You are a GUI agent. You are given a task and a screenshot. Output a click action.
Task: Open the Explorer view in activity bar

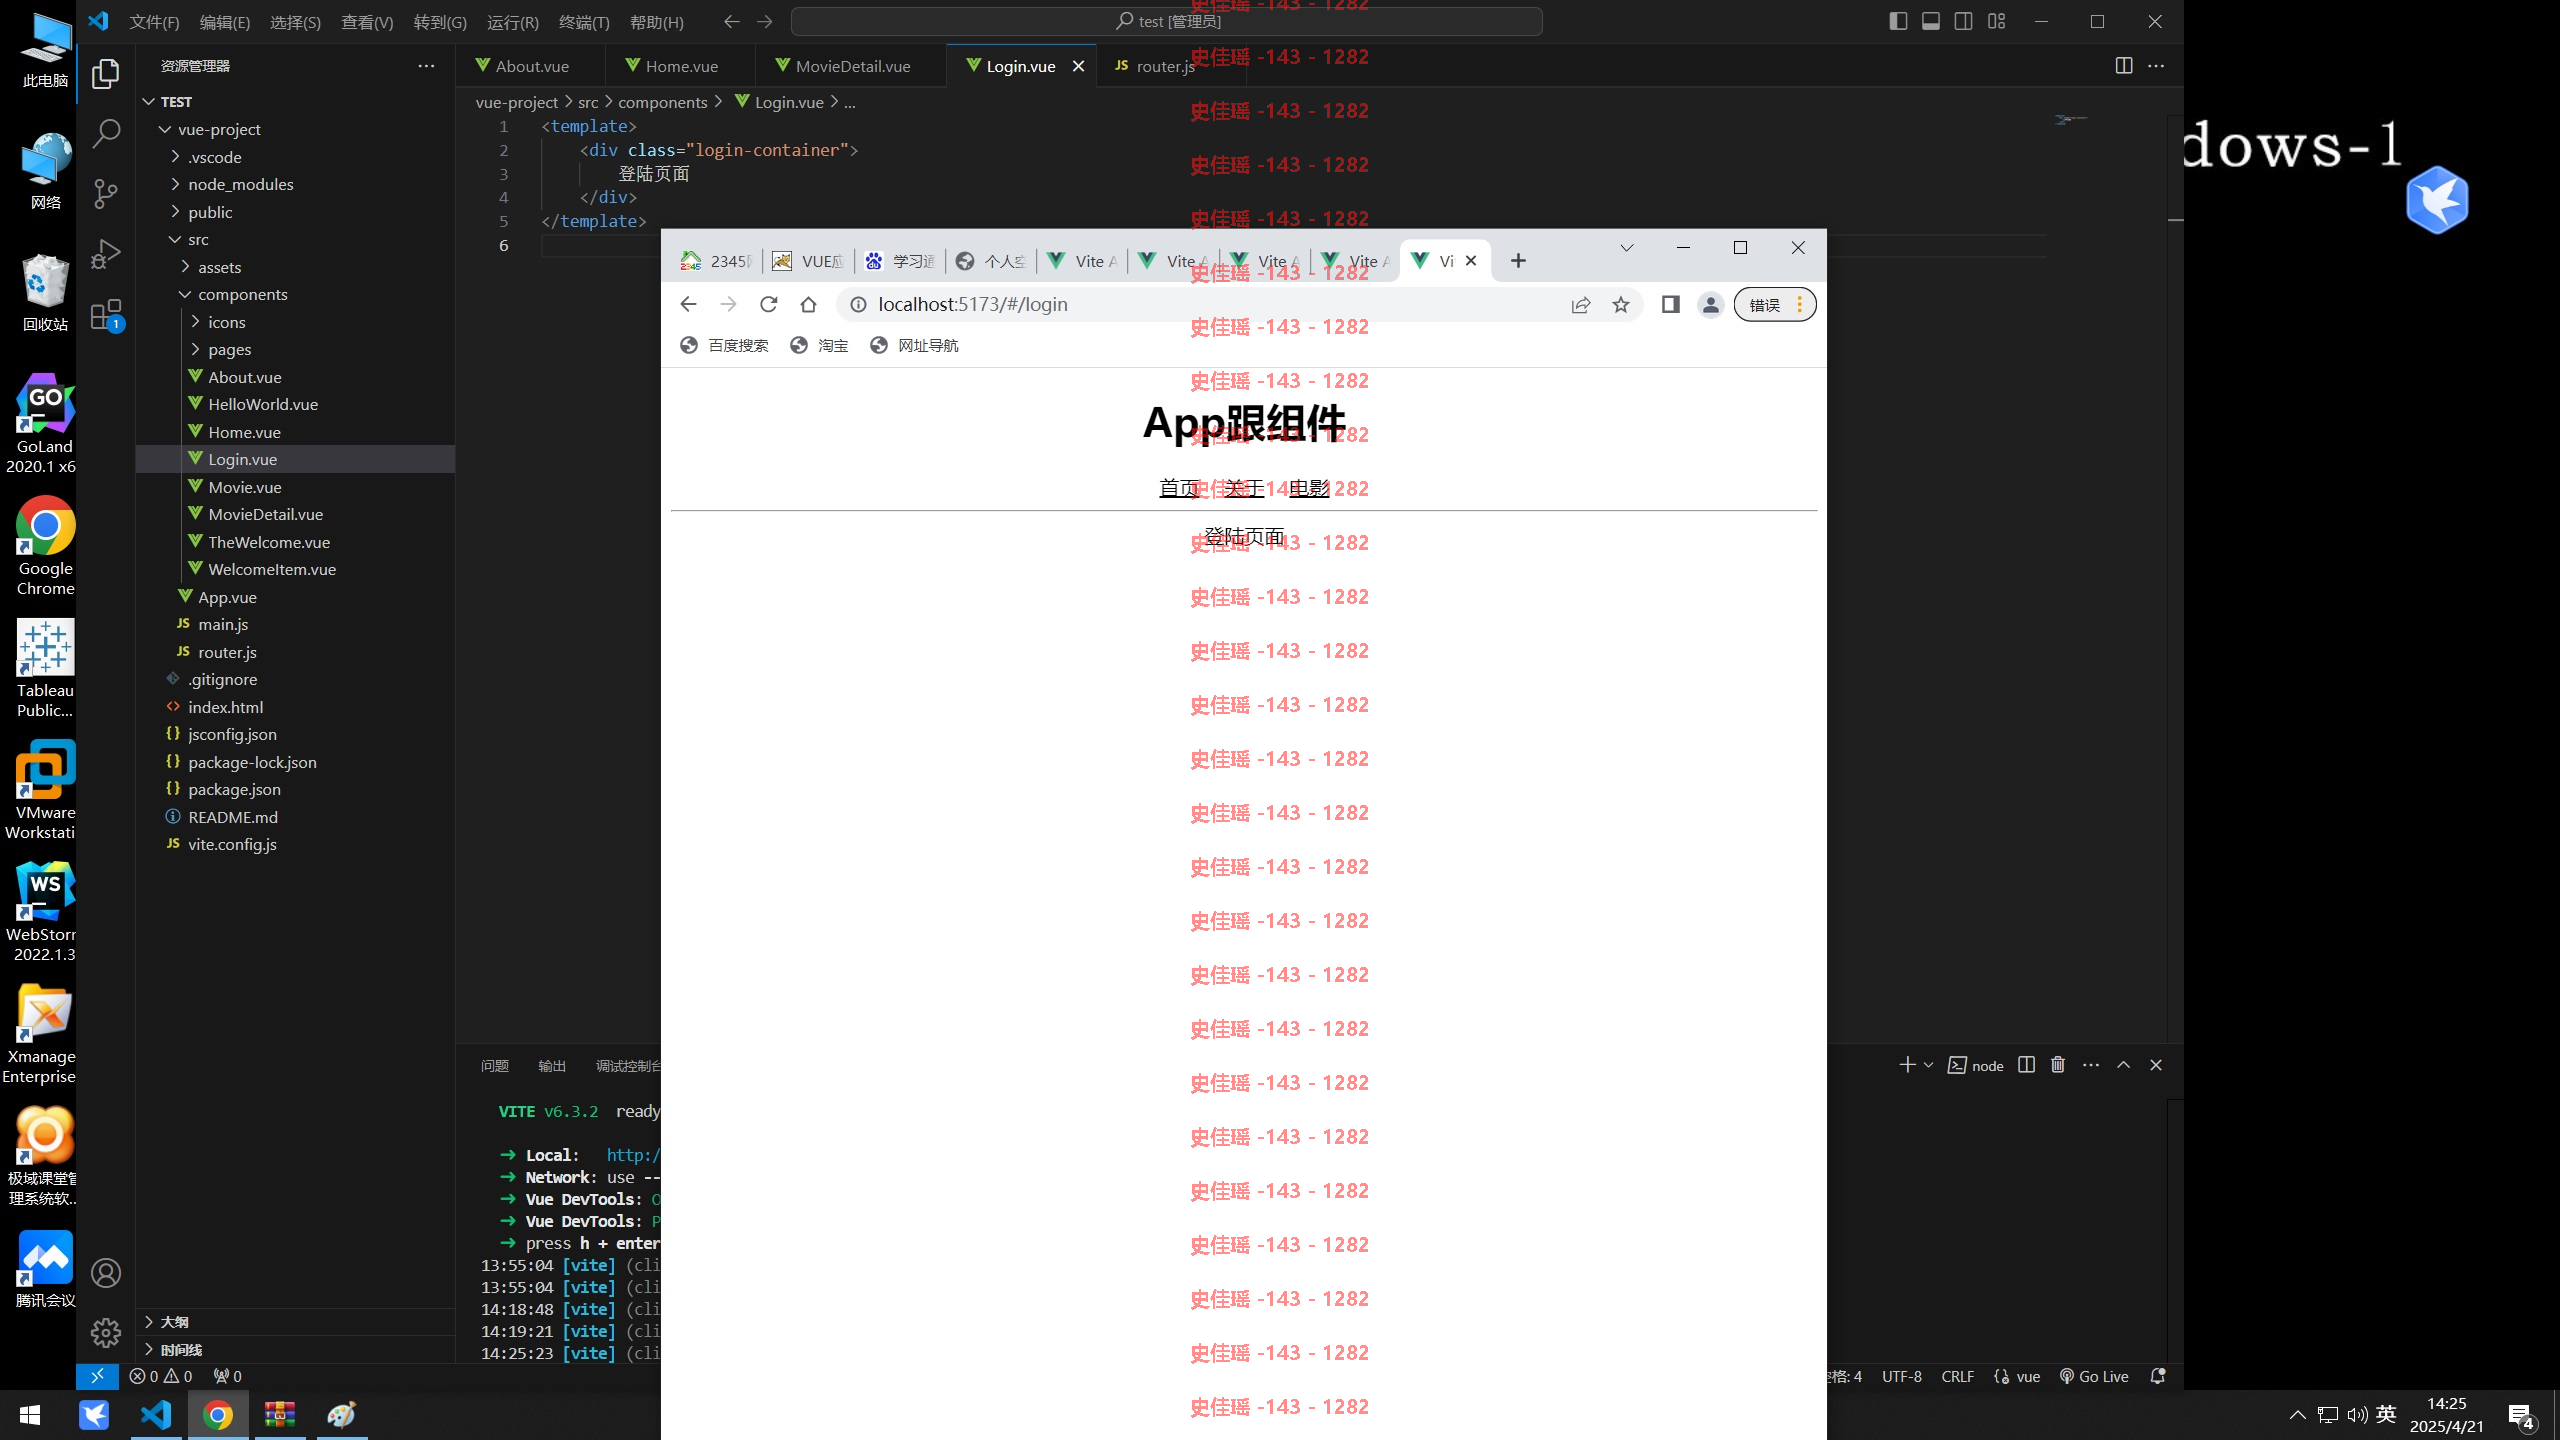tap(106, 74)
